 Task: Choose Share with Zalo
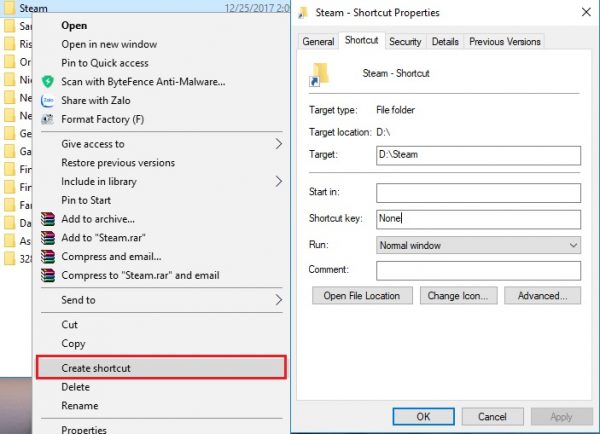[x=96, y=100]
